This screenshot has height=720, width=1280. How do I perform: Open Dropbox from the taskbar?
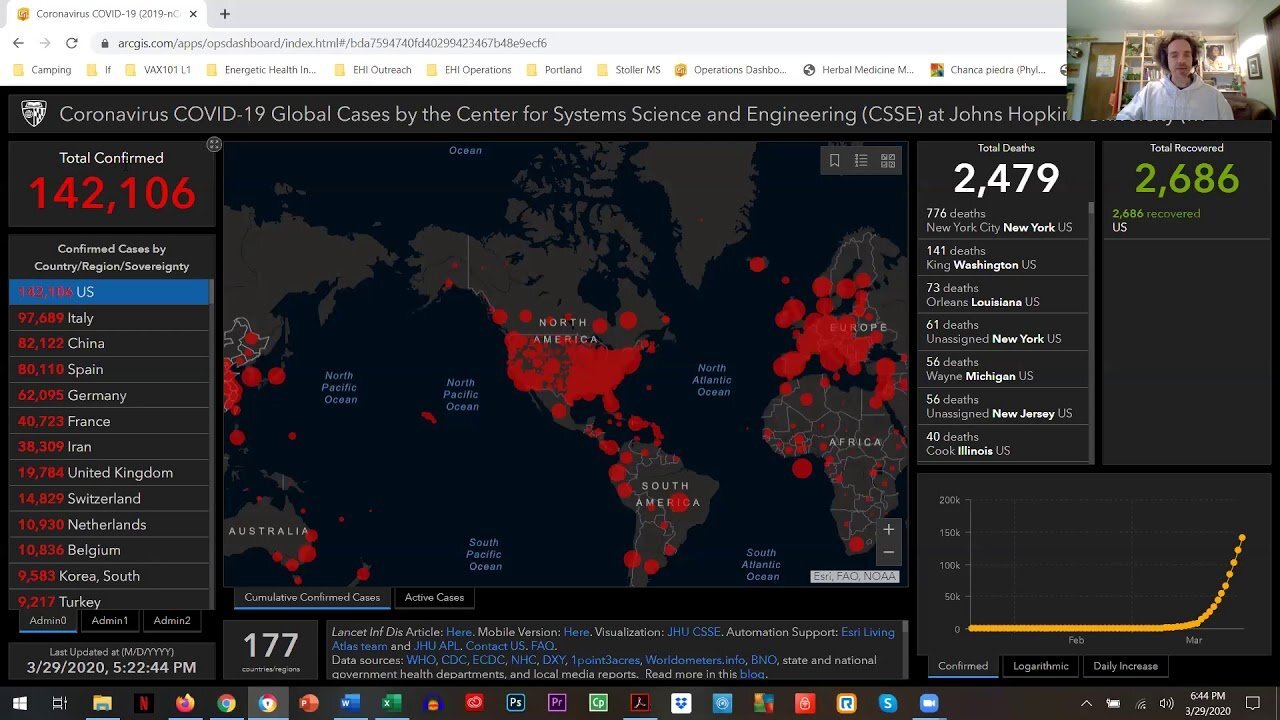tap(681, 703)
